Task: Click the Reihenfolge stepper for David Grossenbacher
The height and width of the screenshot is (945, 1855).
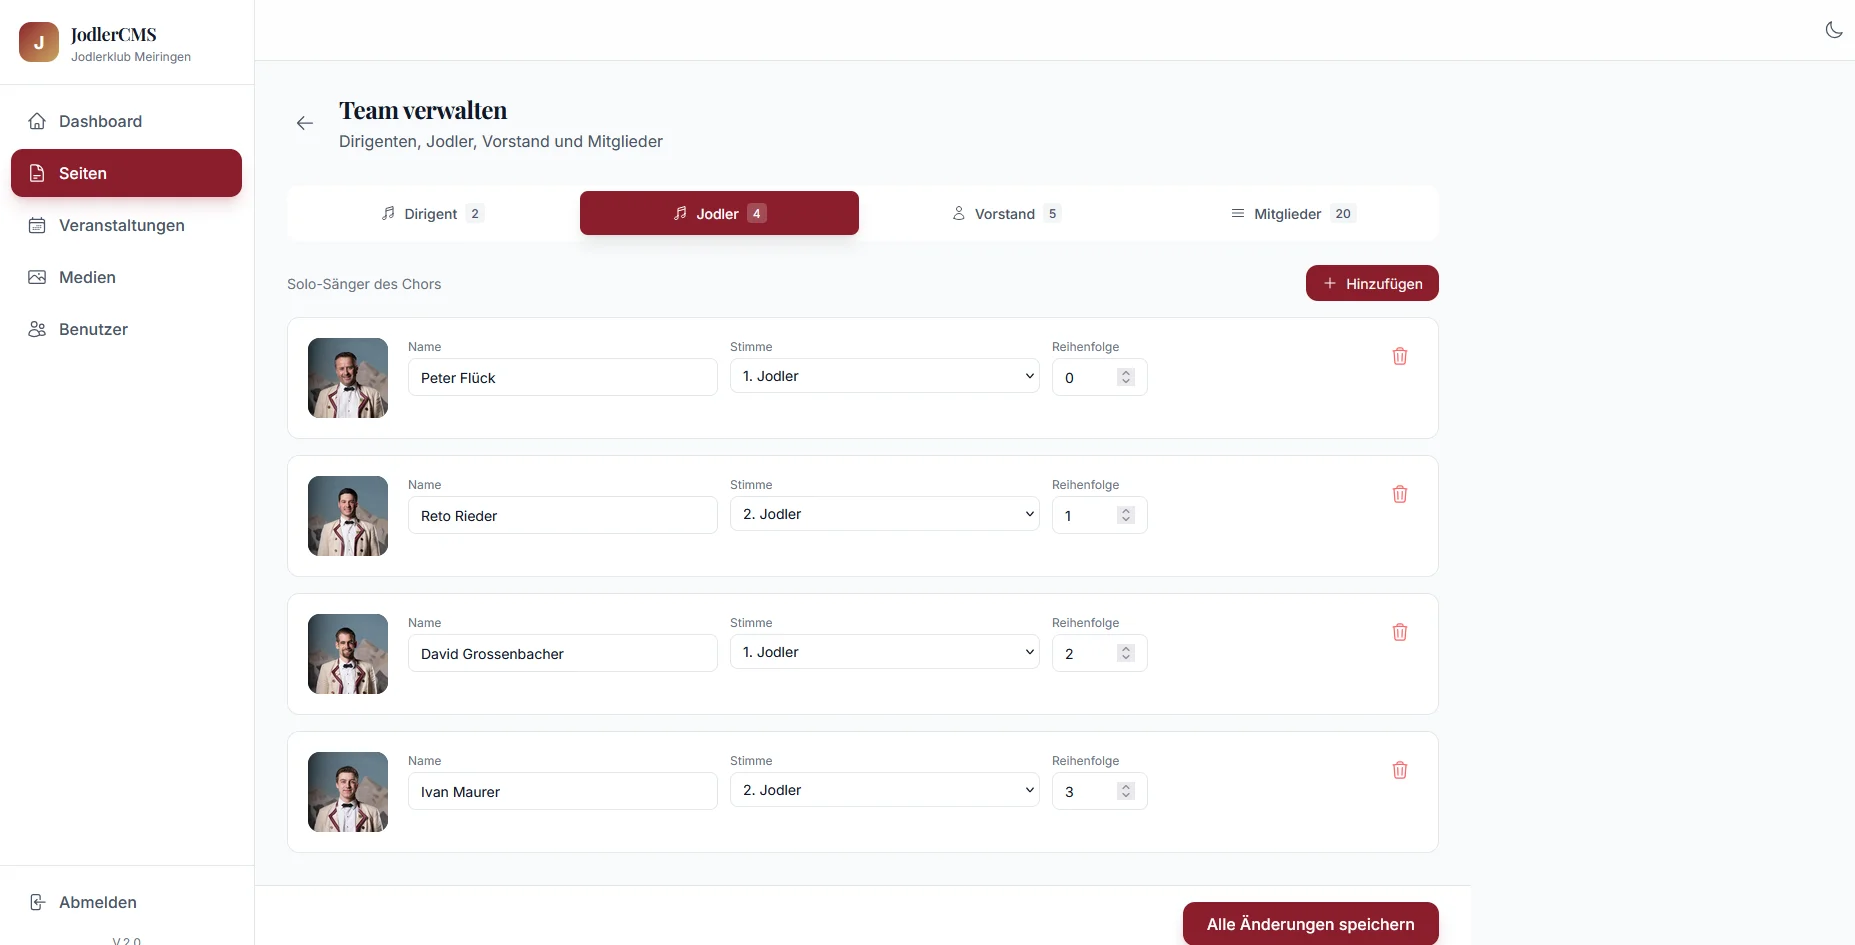Action: (1126, 653)
